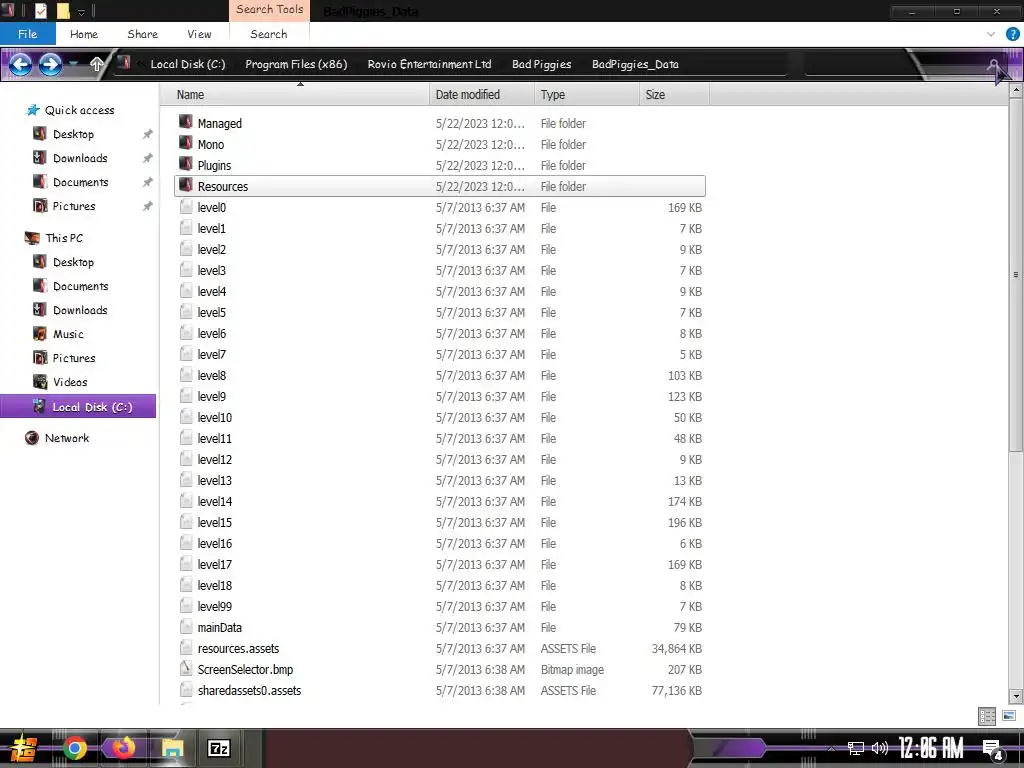Viewport: 1024px width, 768px height.
Task: Click Rovio Entertainment Ltd breadcrumb
Action: point(429,64)
